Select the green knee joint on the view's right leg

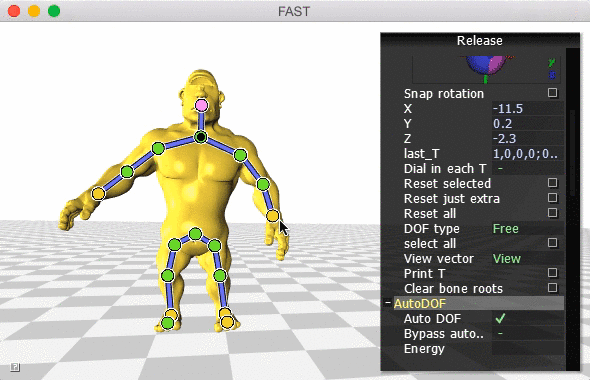[220, 275]
